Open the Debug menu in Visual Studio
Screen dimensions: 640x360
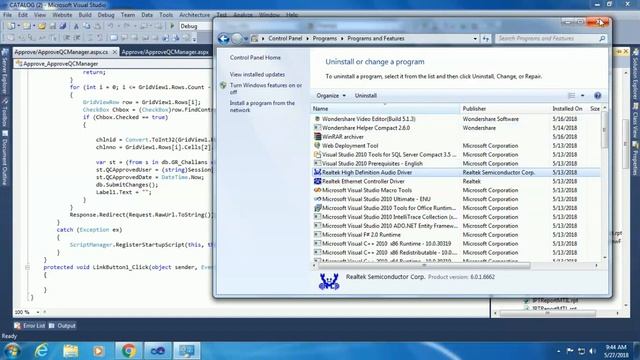[x=106, y=15]
